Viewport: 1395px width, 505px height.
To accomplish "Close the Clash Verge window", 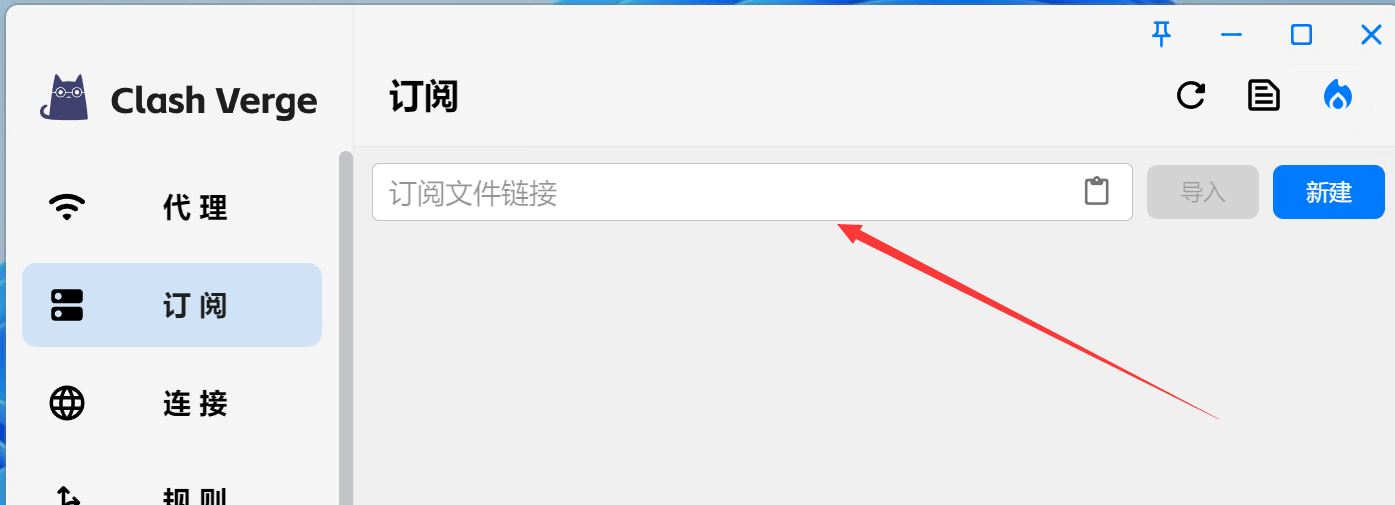I will coord(1371,35).
